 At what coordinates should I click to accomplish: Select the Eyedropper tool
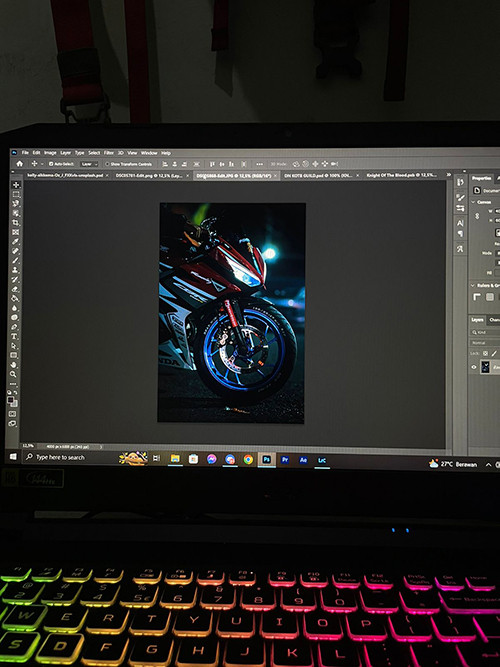16,241
